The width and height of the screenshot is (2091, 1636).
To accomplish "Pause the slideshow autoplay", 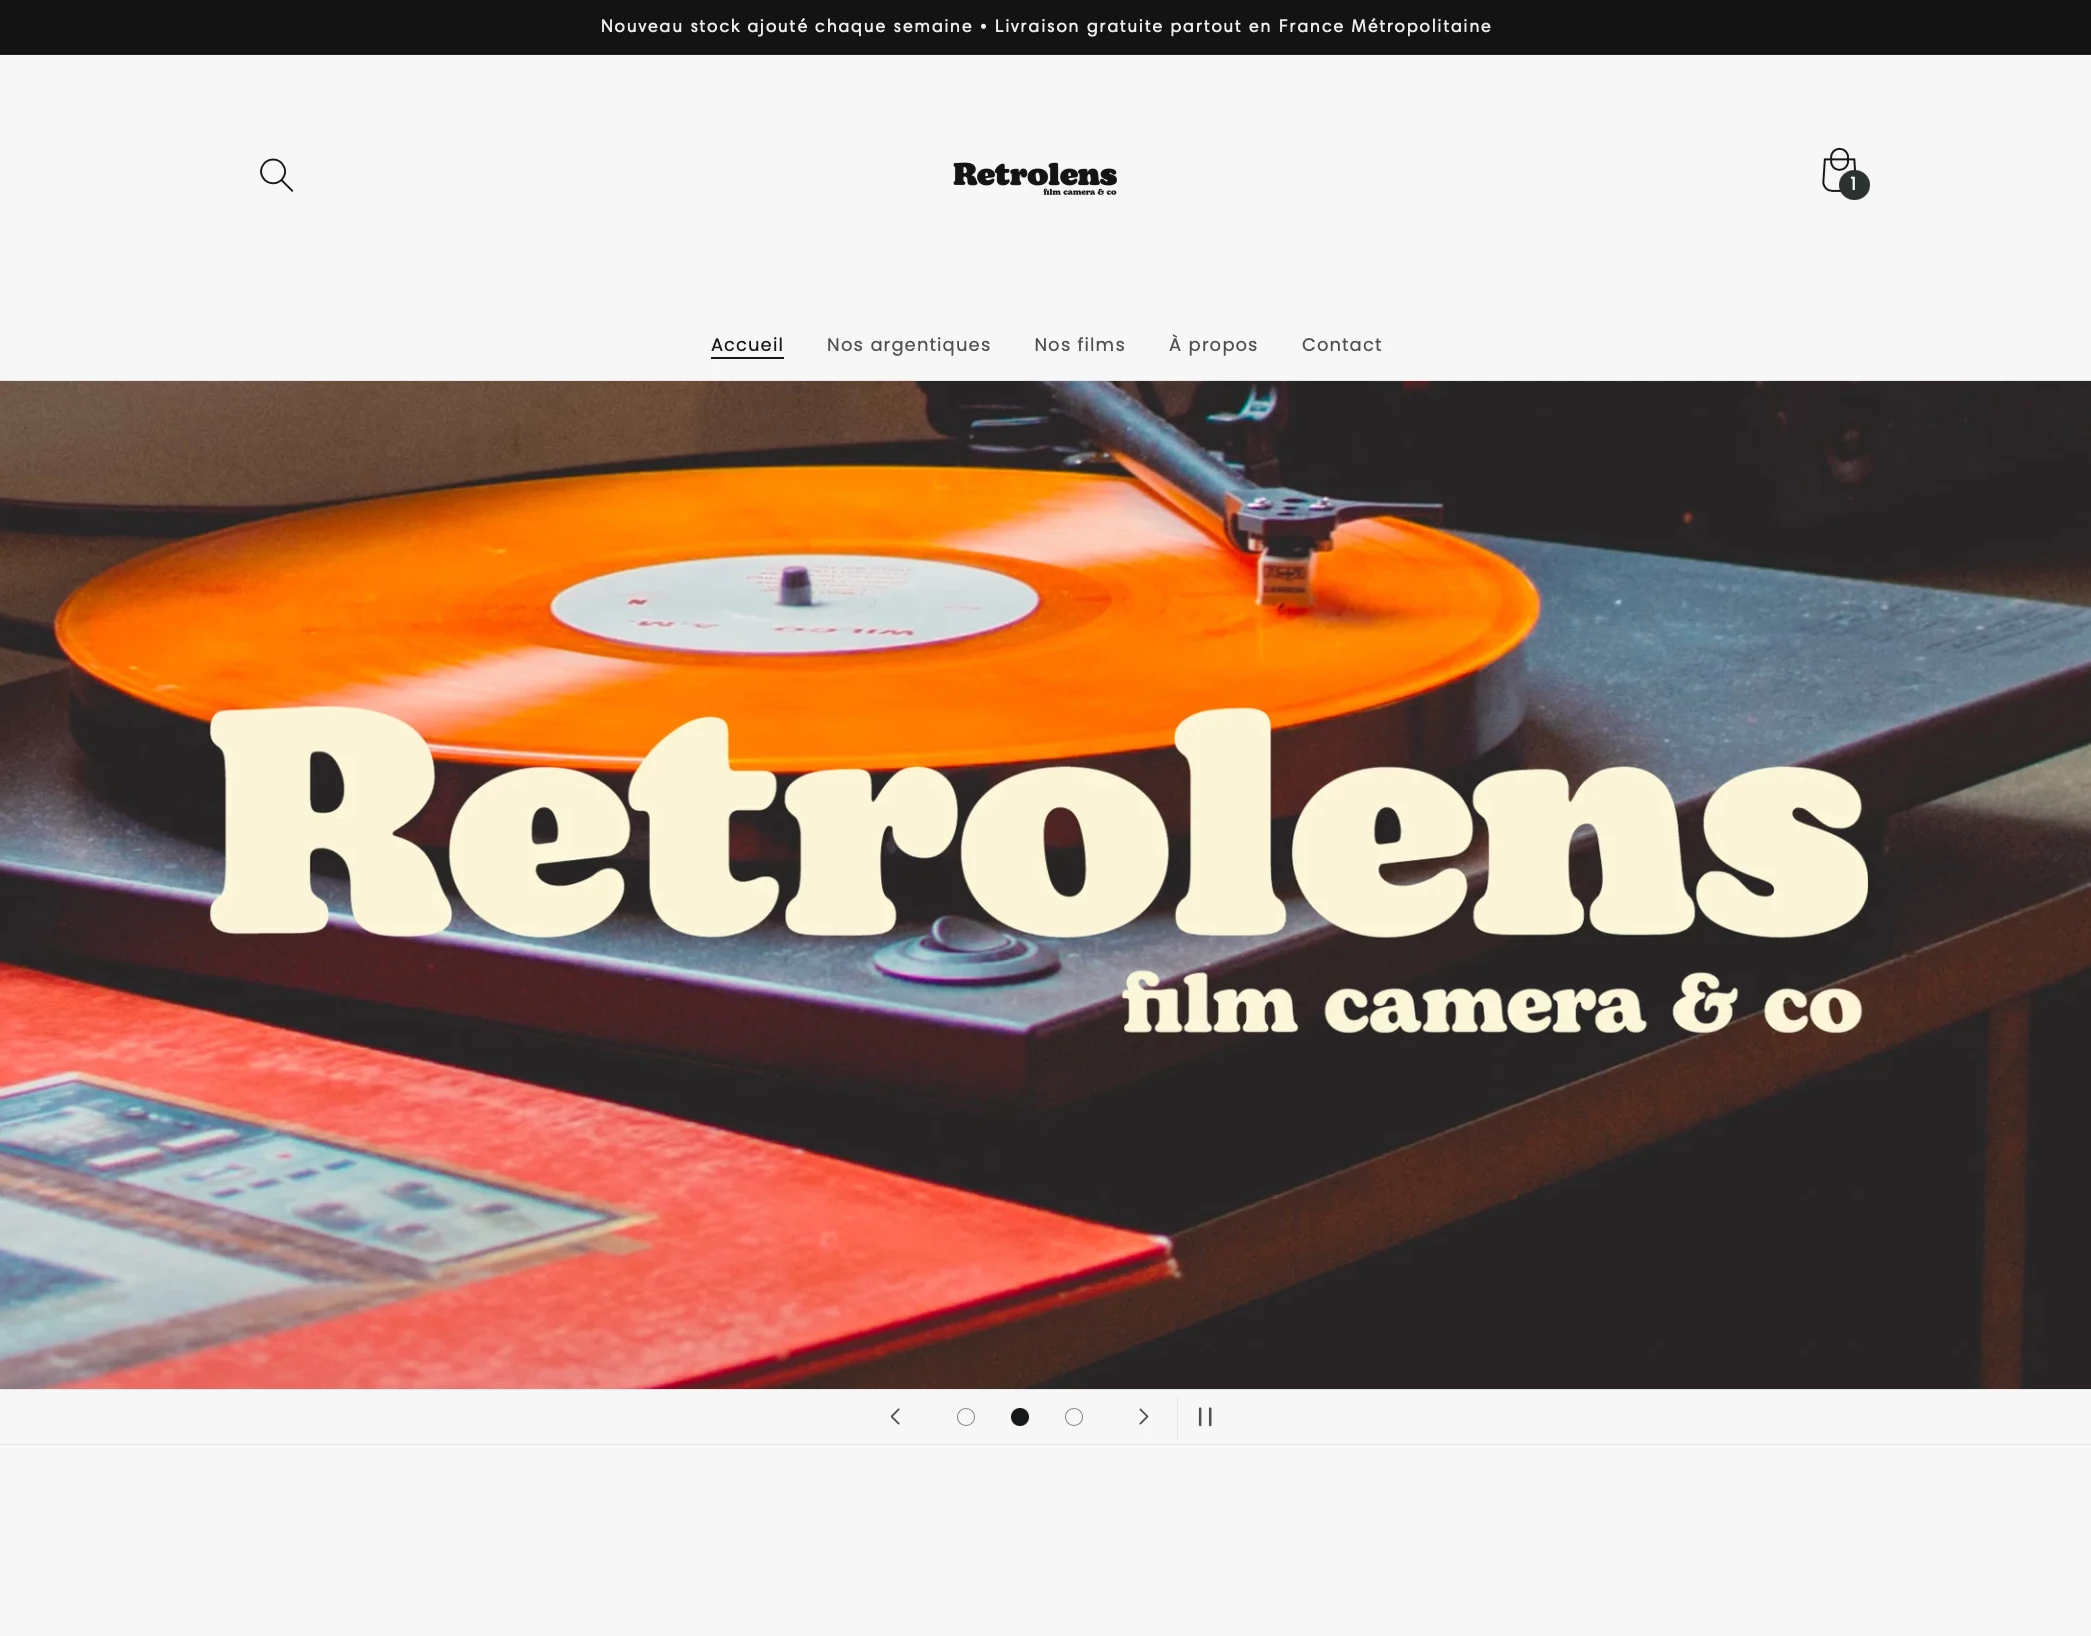I will 1205,1416.
